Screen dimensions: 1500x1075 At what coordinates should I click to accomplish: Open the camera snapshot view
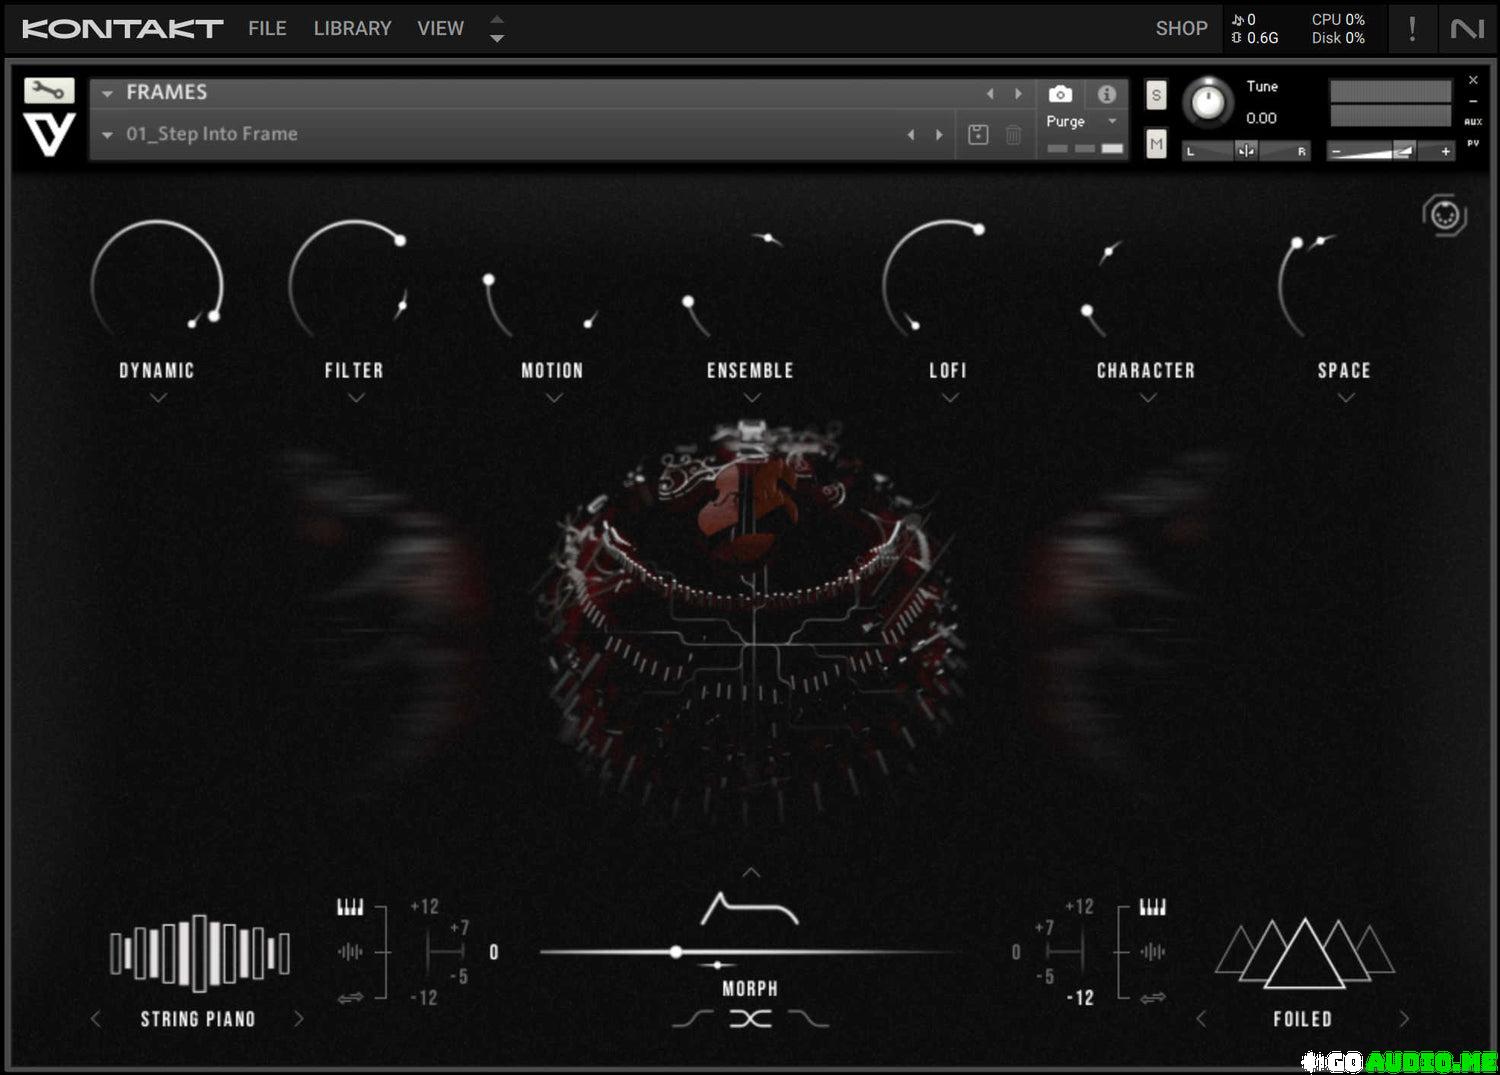[x=1060, y=94]
